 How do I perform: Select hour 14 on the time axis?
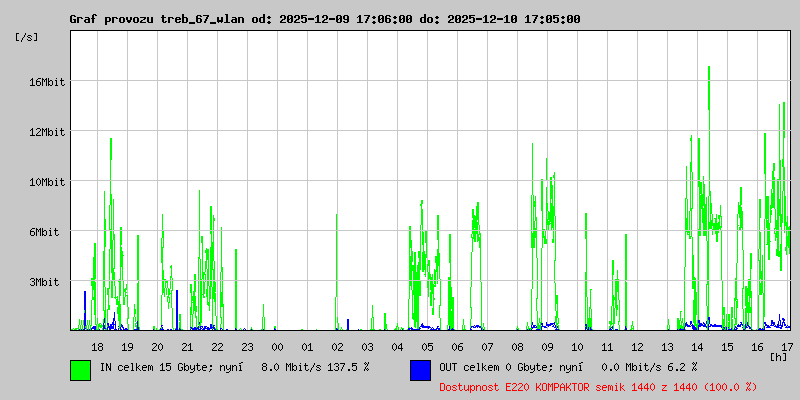(x=697, y=346)
